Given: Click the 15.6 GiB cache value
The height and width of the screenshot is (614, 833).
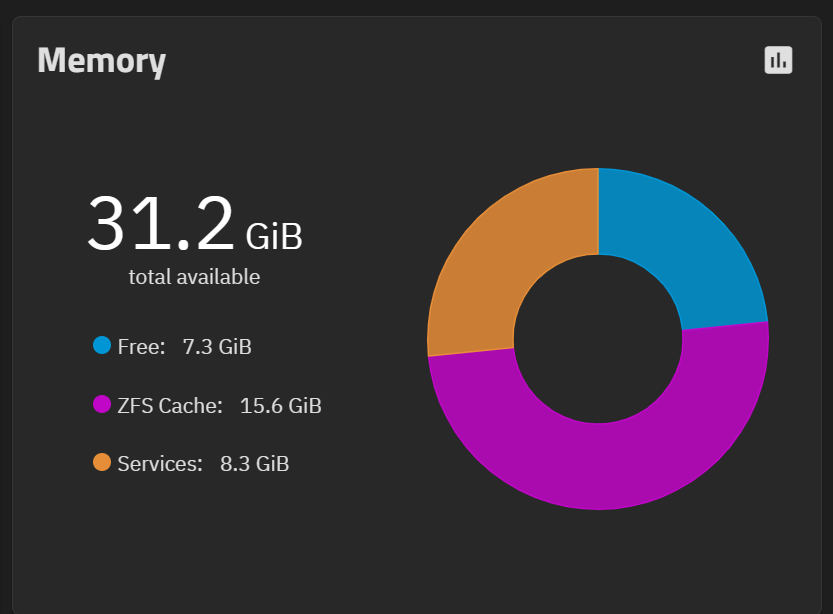Looking at the screenshot, I should (280, 406).
